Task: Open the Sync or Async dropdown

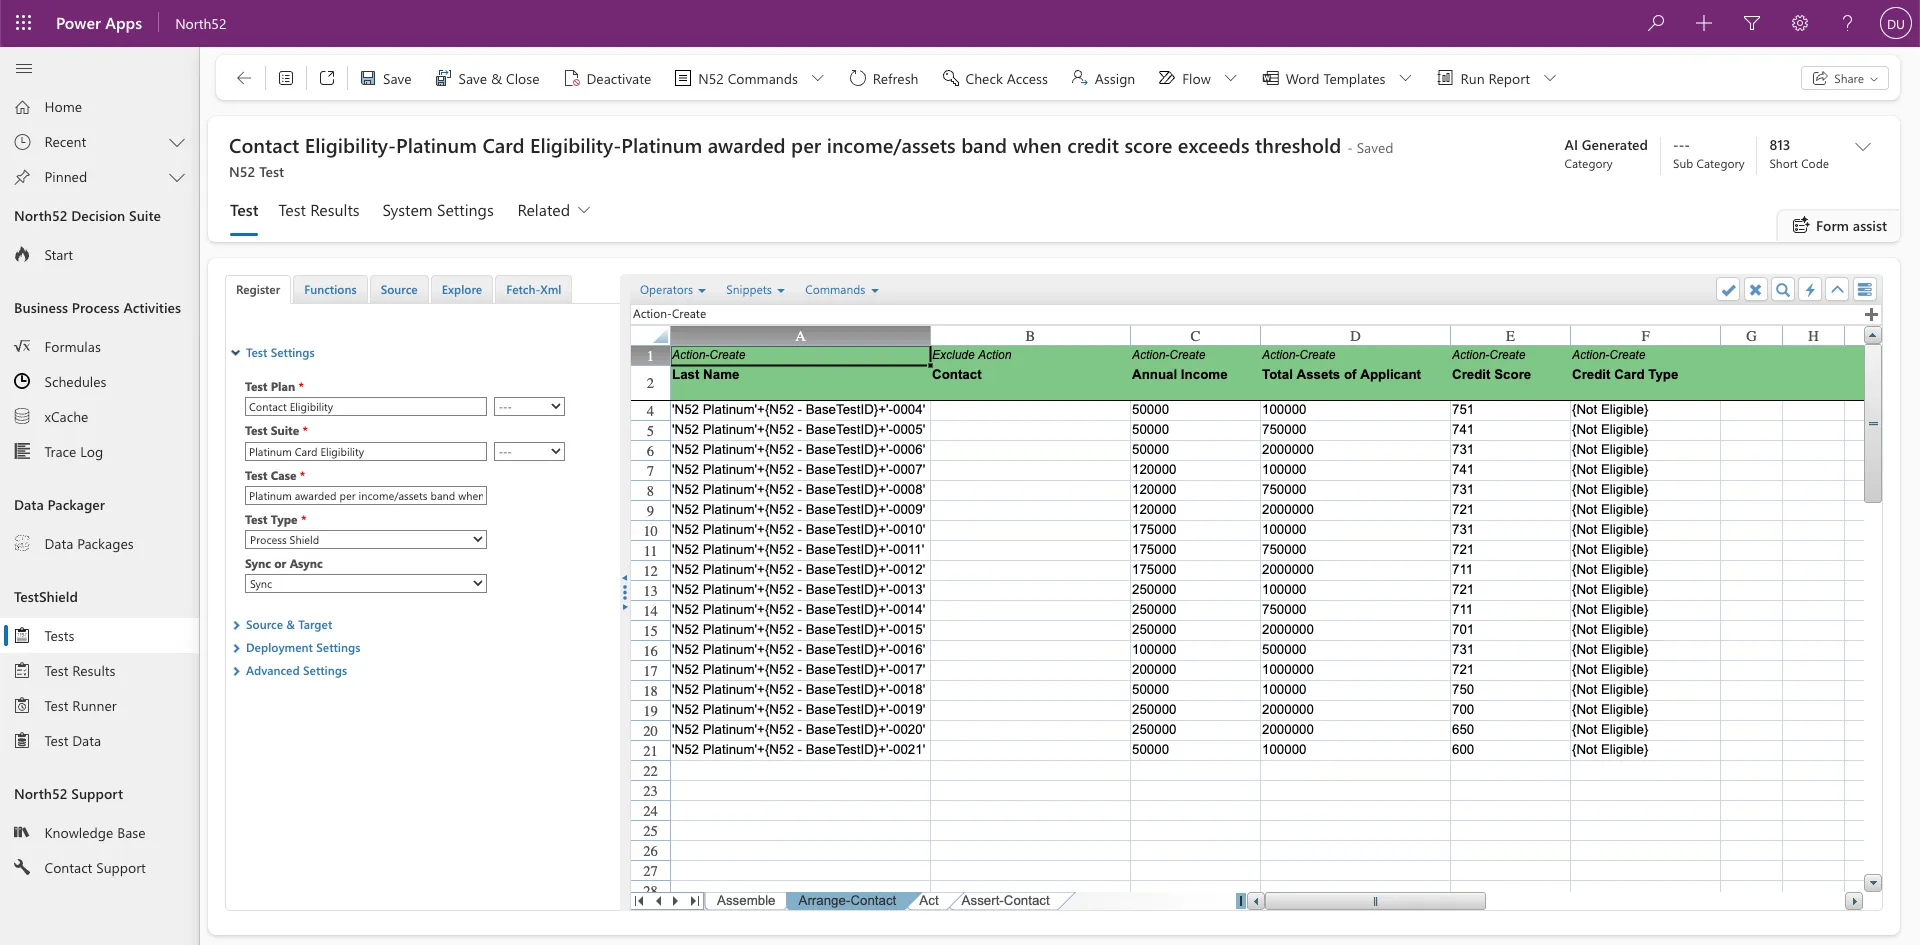Action: (366, 584)
